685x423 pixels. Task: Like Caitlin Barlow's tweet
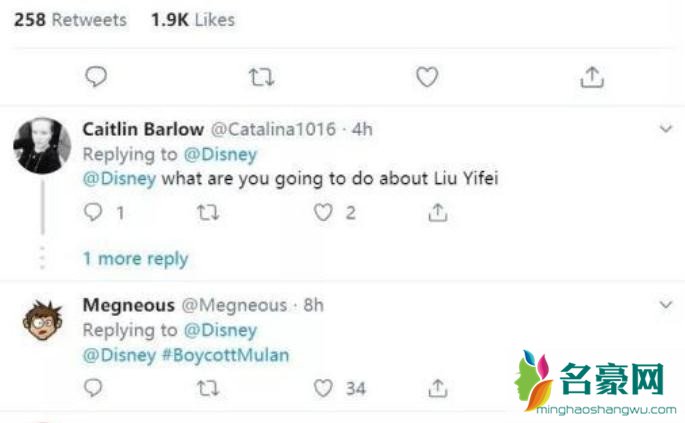pos(322,212)
